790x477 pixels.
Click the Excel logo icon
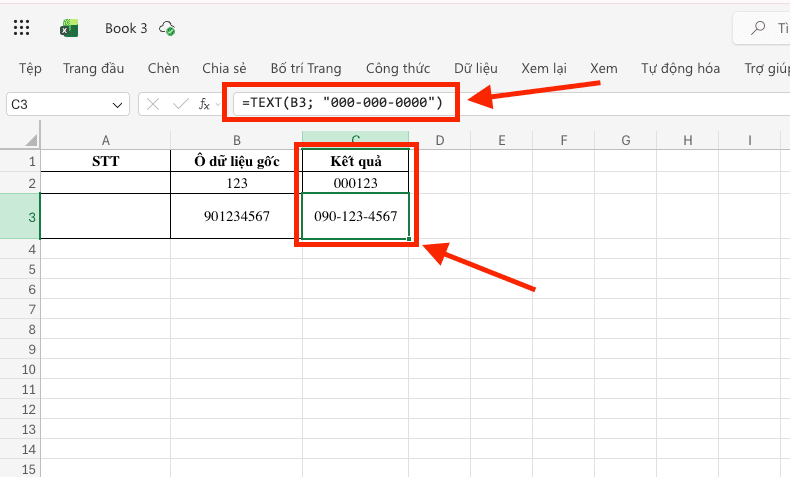69,29
